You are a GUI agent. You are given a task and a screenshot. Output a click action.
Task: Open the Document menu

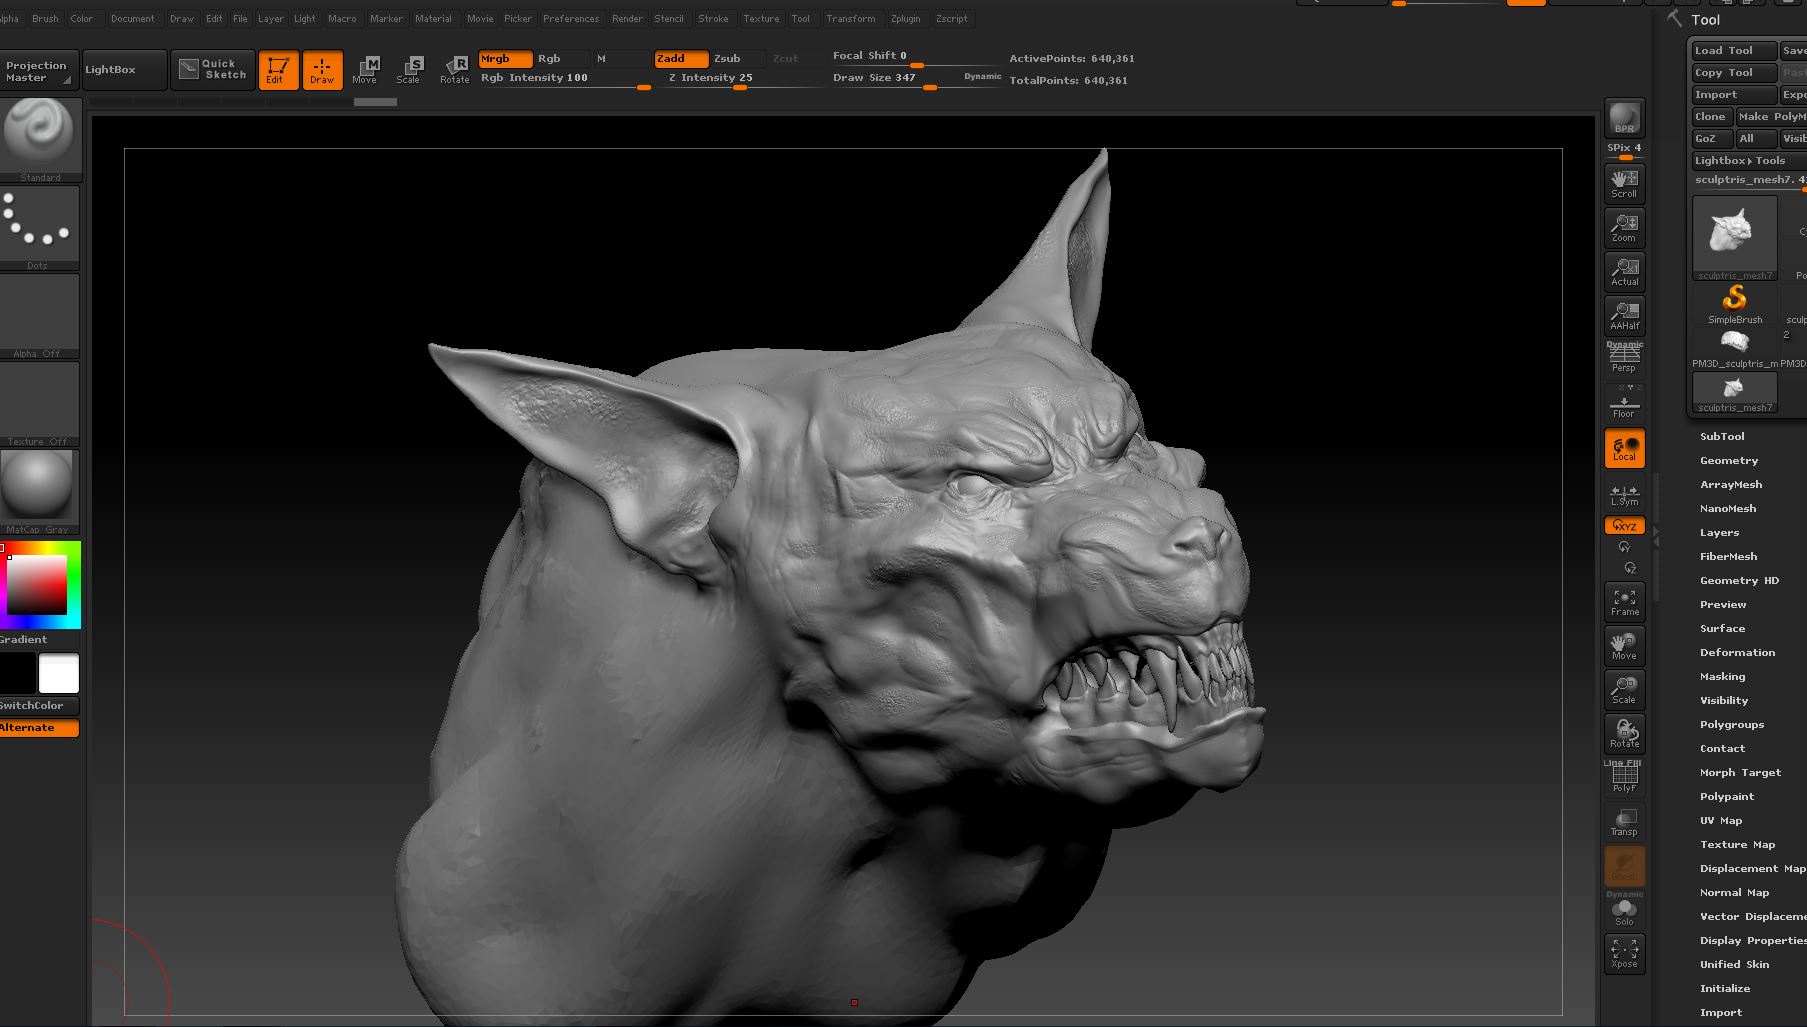click(132, 19)
